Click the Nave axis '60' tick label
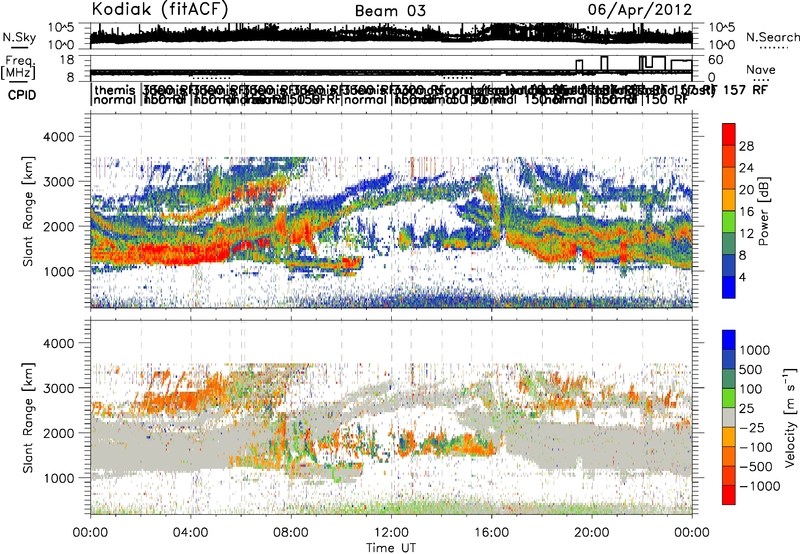Viewport: 800px width, 554px height. coord(716,60)
